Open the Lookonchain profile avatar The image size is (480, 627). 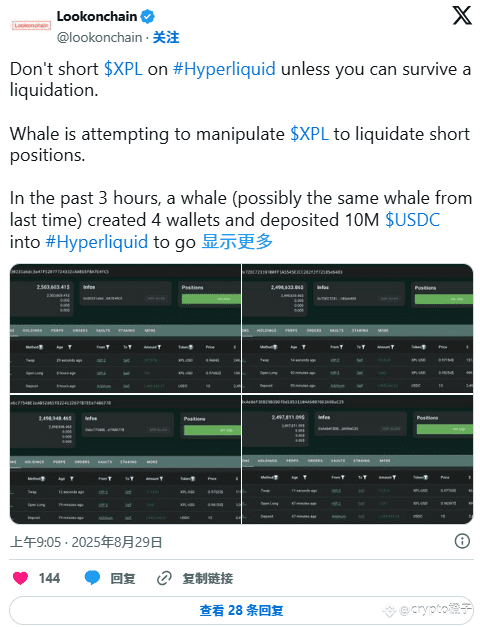tap(31, 26)
